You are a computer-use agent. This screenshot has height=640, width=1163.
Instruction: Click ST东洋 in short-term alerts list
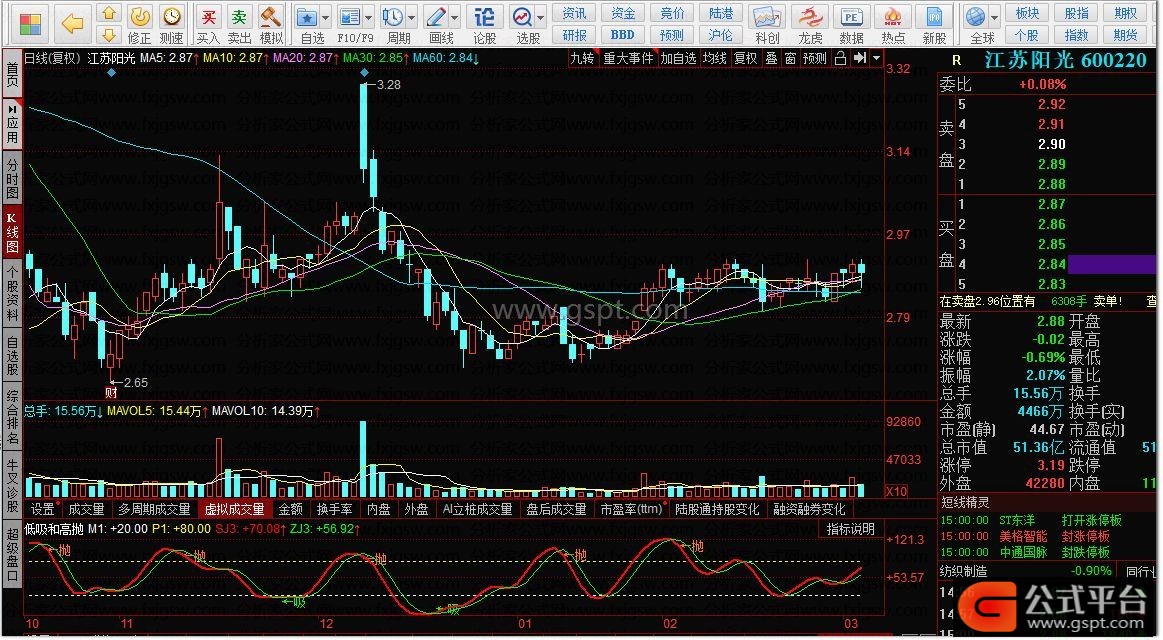coord(1017,521)
